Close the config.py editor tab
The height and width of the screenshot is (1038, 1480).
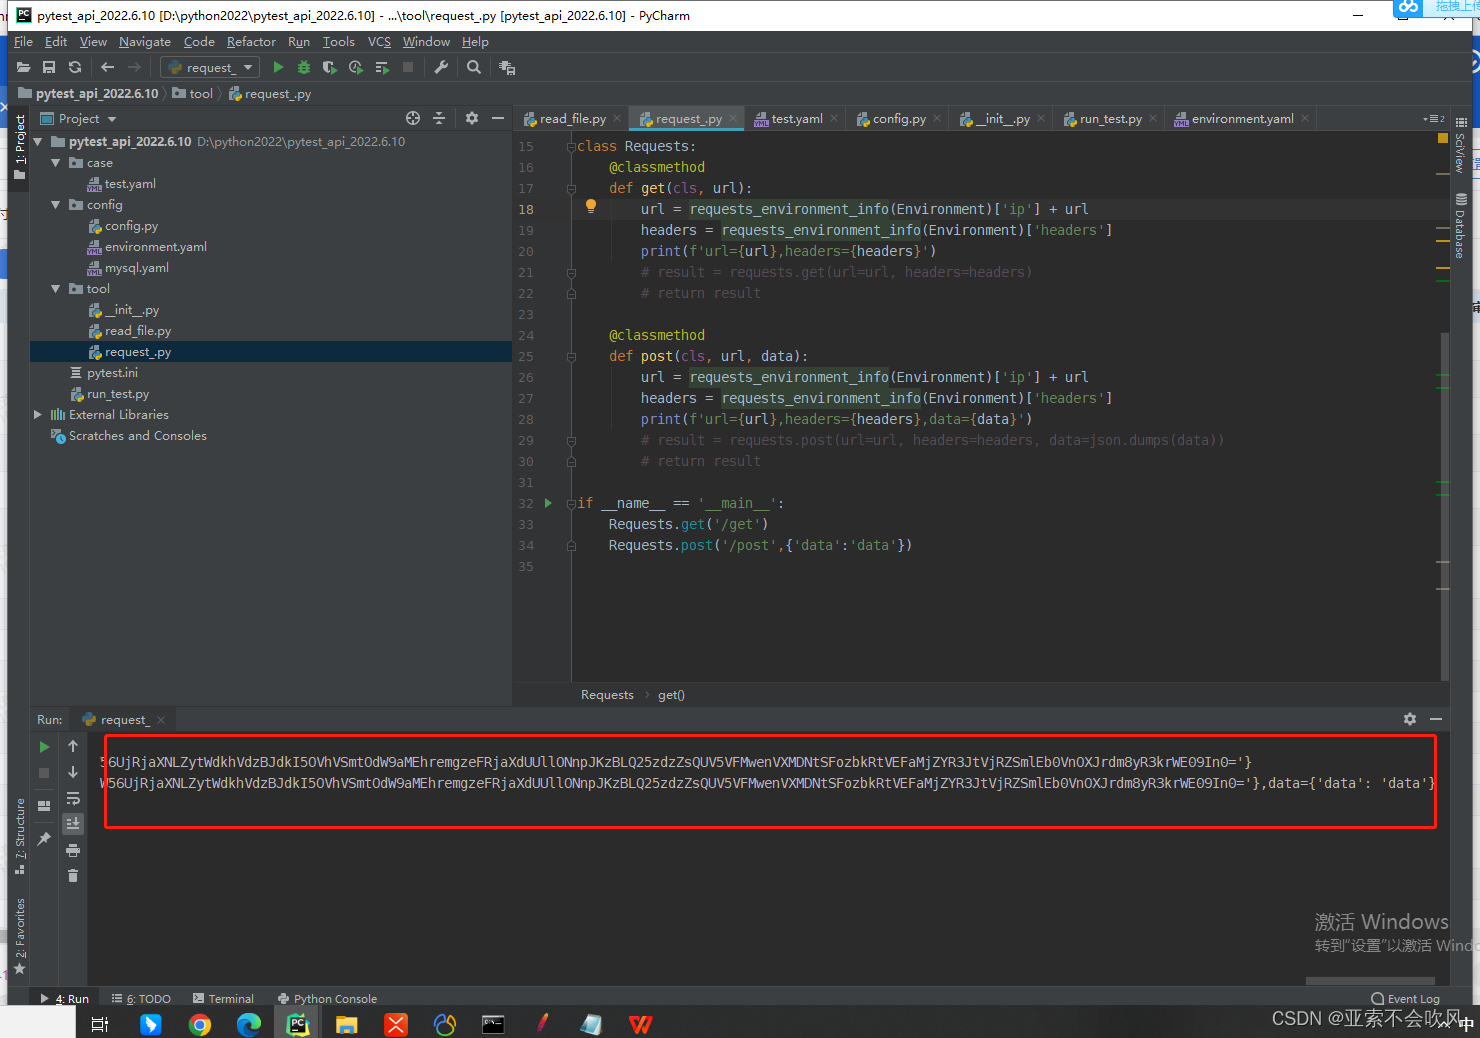[937, 118]
